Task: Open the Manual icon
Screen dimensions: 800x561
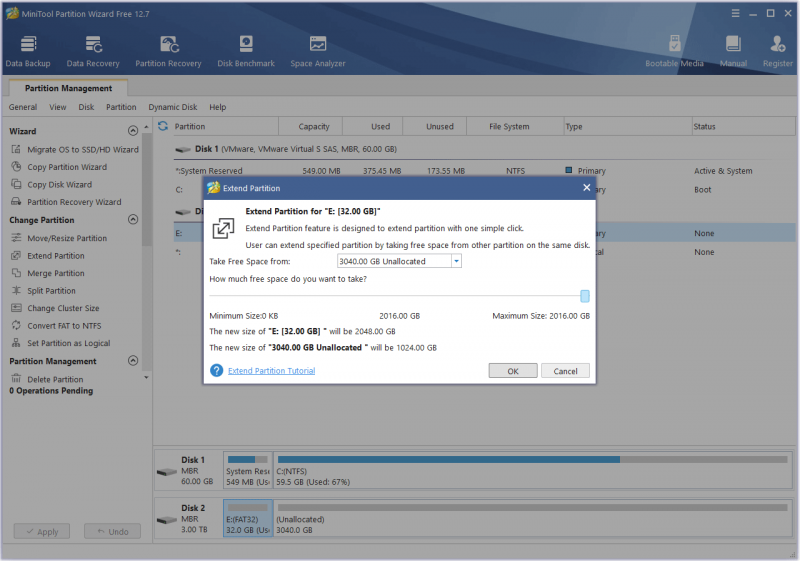Action: coord(733,51)
